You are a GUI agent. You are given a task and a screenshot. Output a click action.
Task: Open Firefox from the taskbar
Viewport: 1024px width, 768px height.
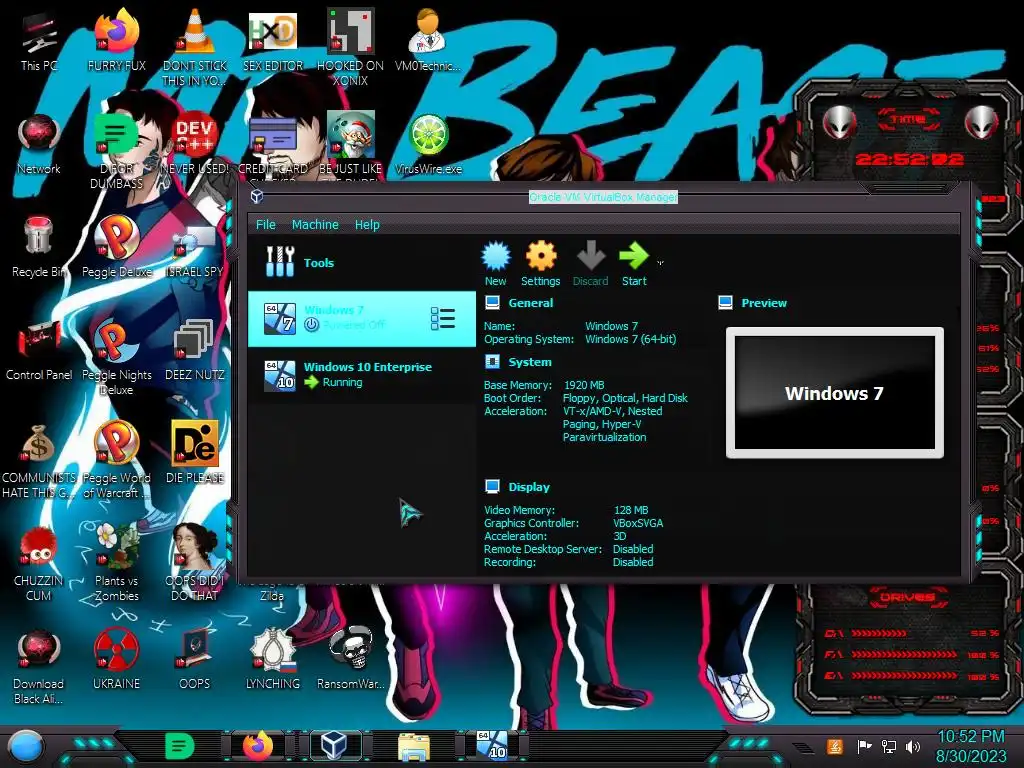click(258, 746)
